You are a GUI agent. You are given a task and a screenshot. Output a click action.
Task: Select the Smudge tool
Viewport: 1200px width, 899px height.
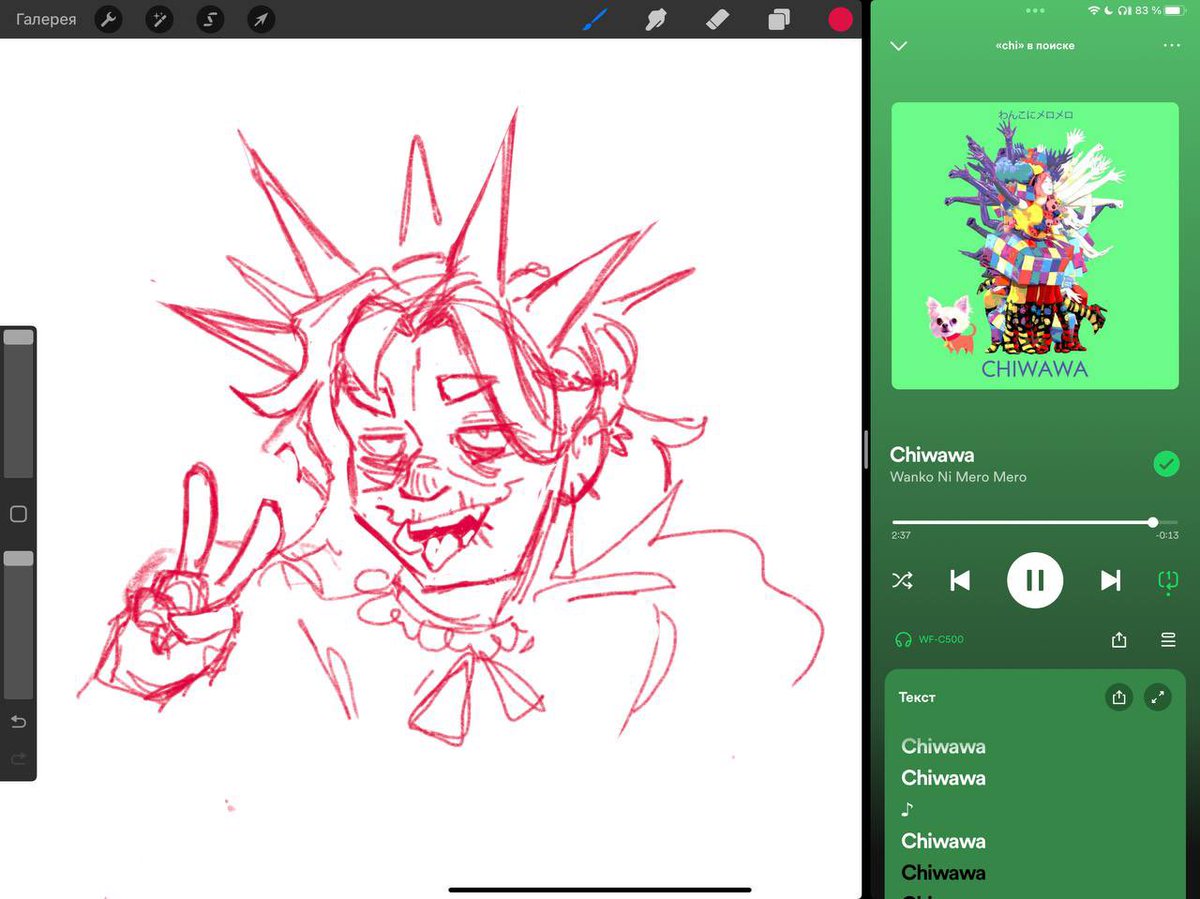[656, 19]
